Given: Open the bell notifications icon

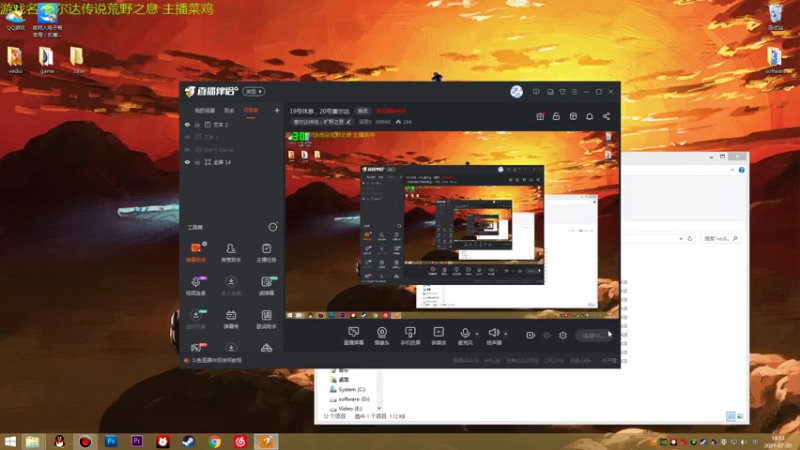Looking at the screenshot, I should (x=589, y=116).
